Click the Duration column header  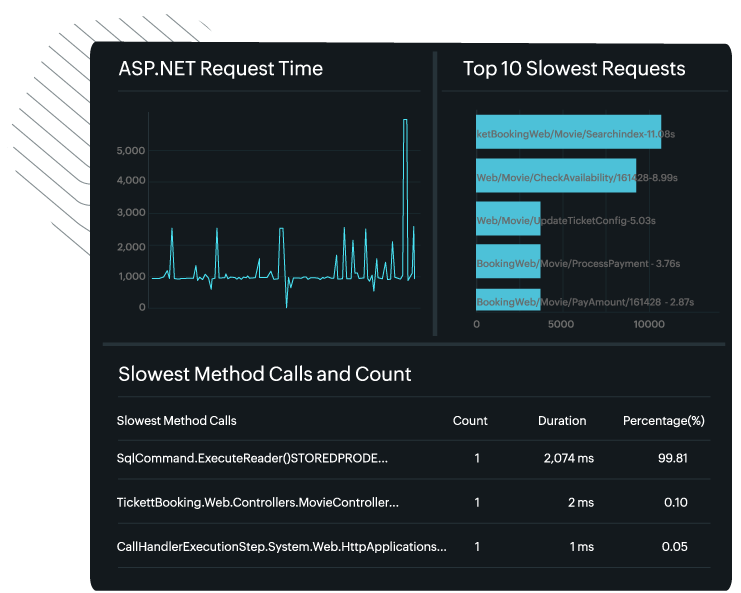[x=562, y=421]
